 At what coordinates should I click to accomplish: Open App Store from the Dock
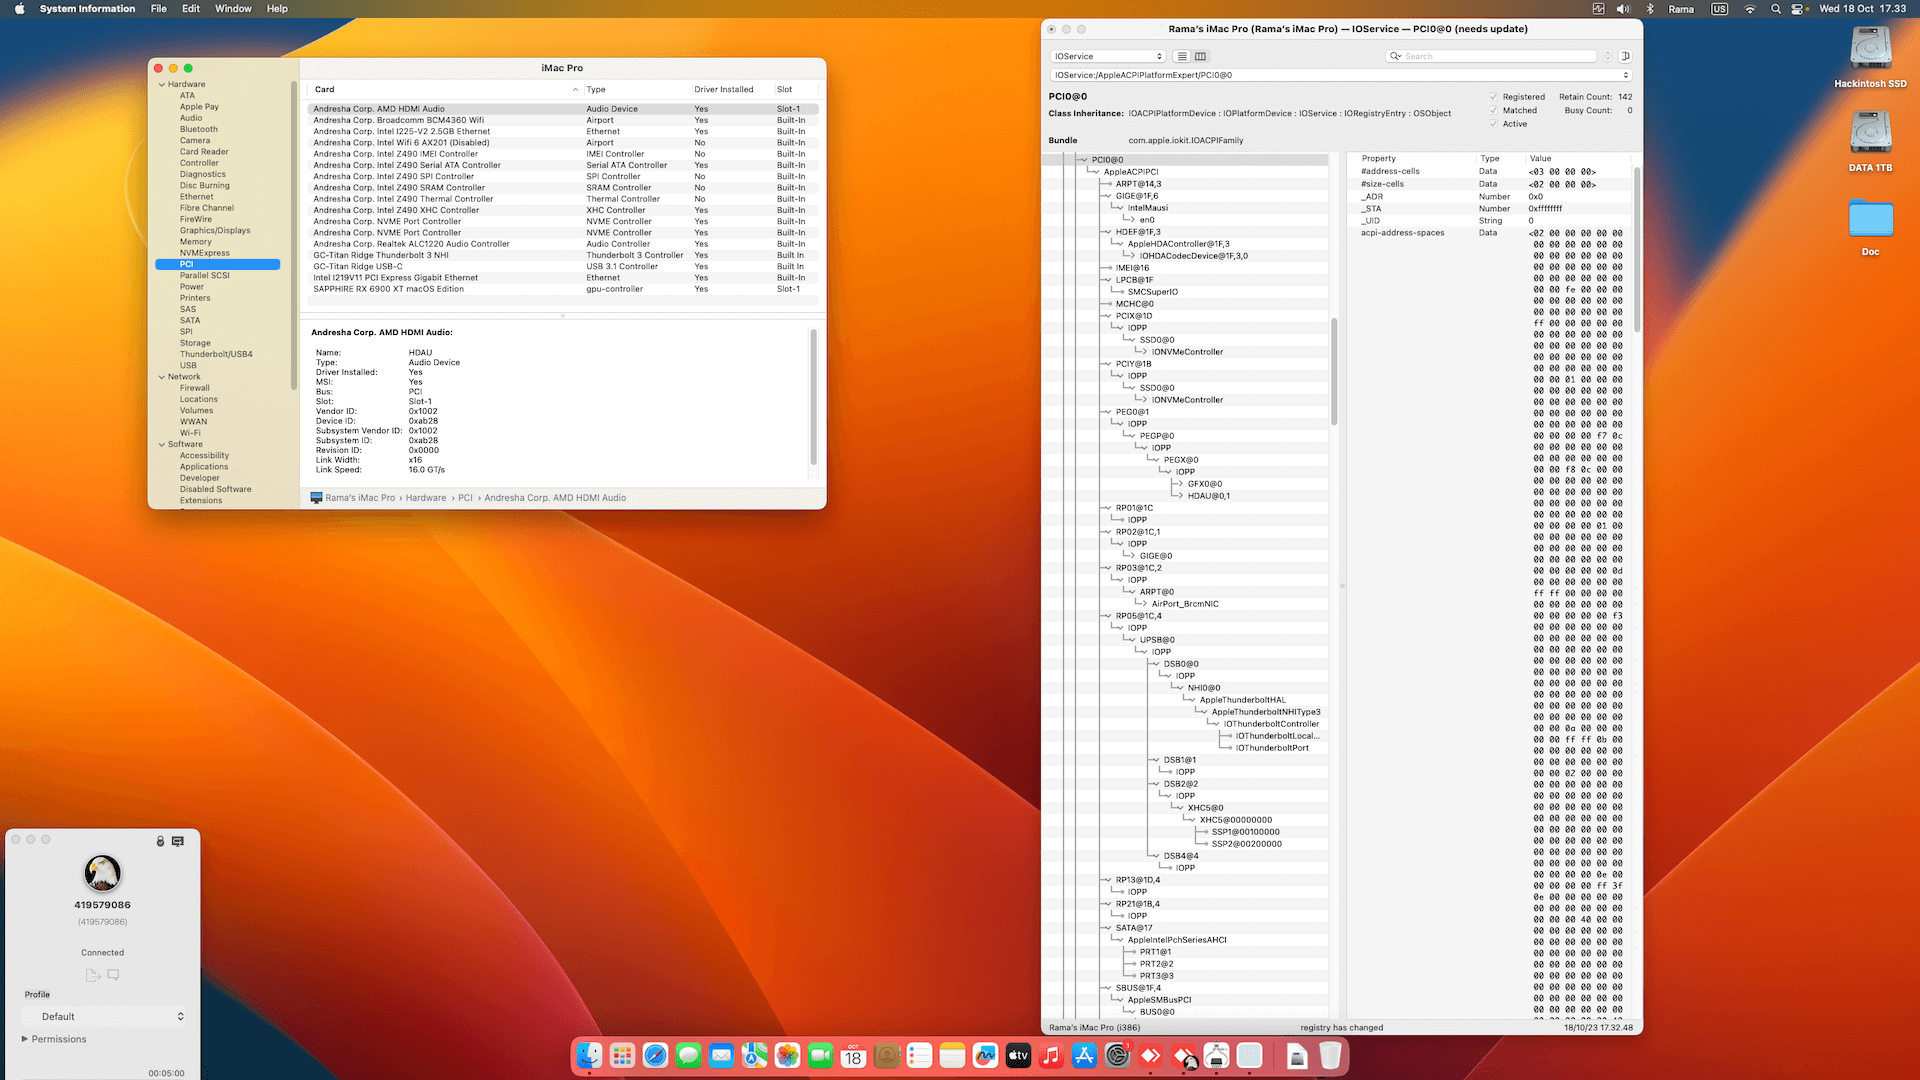coord(1085,1055)
